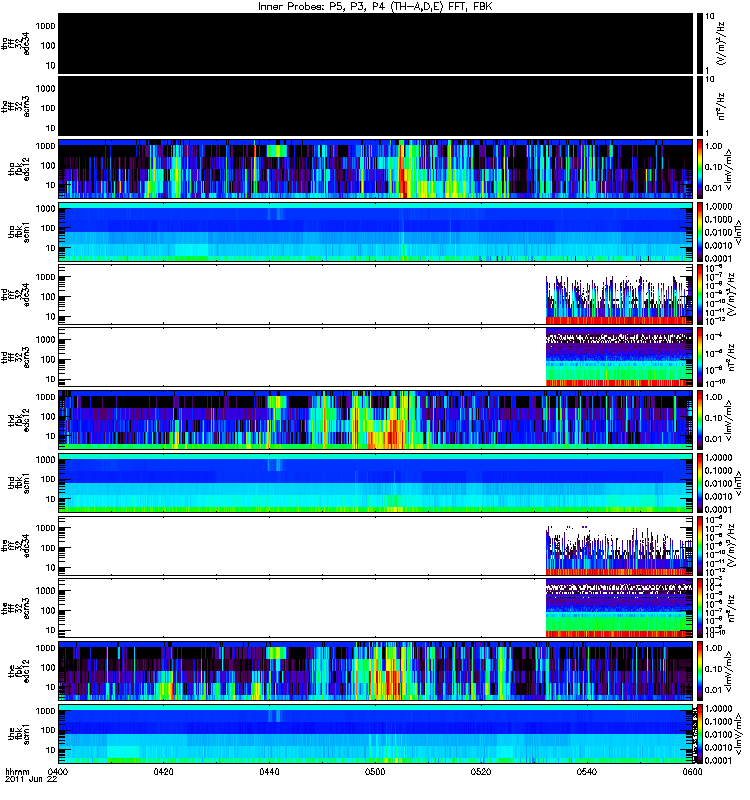This screenshot has height=800, width=750.
Task: Click the tha fbk edc12 color bar
Action: point(700,169)
